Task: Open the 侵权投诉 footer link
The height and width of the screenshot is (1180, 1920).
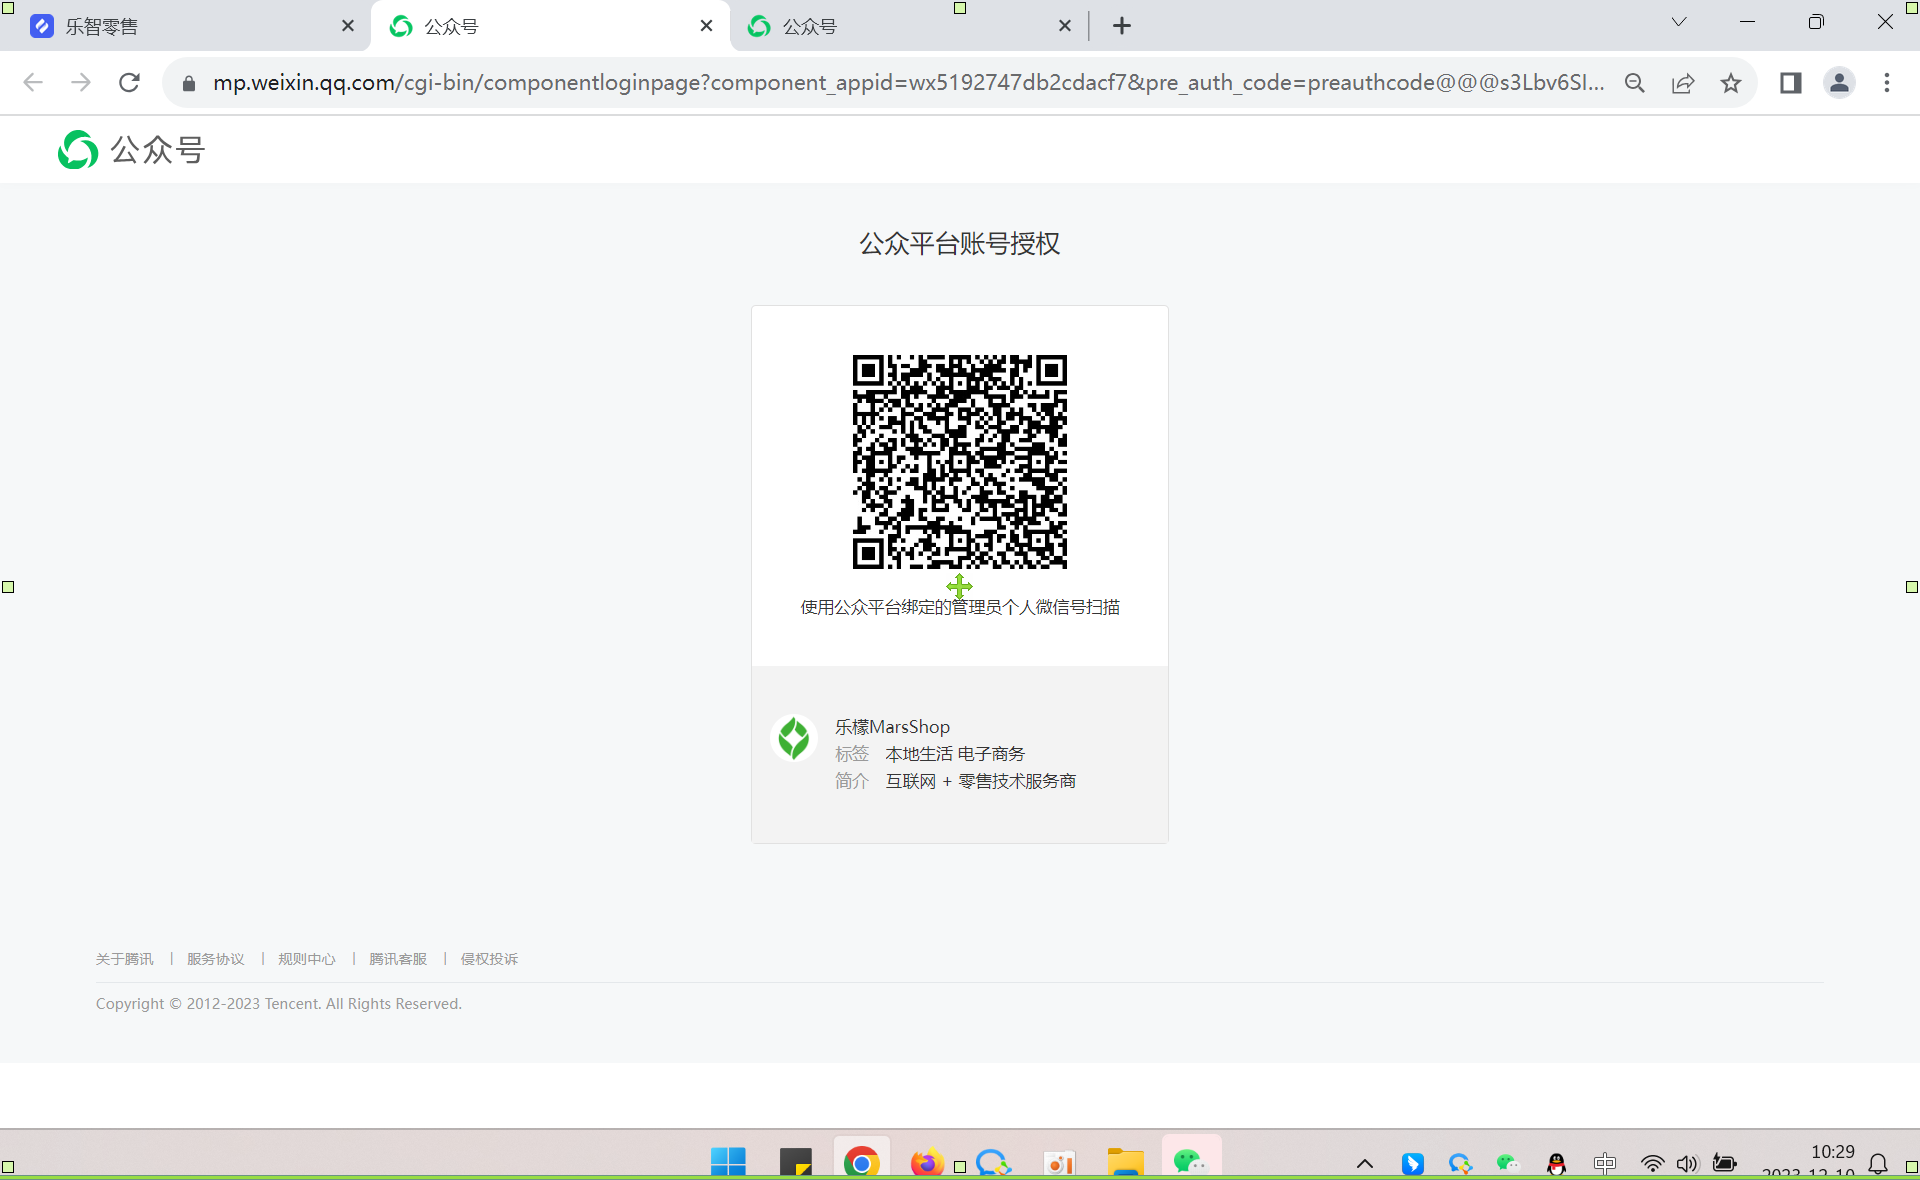Action: point(489,959)
